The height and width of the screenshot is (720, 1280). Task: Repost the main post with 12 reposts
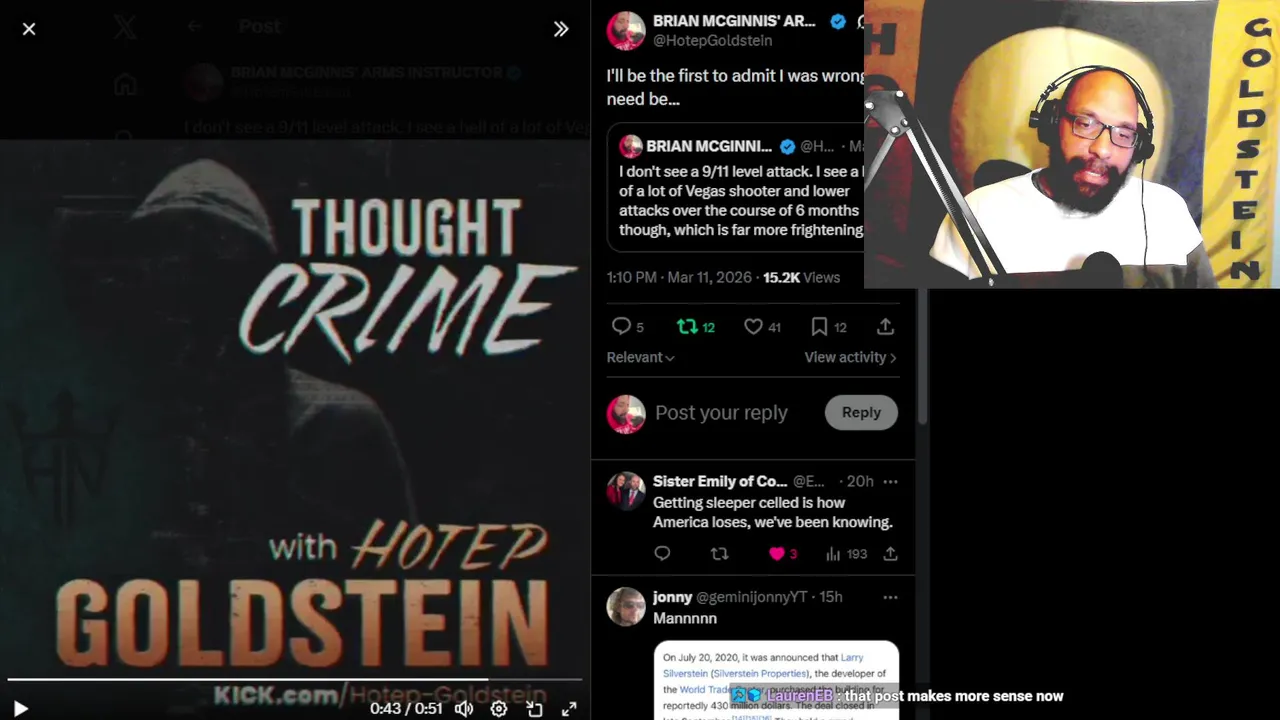point(696,326)
